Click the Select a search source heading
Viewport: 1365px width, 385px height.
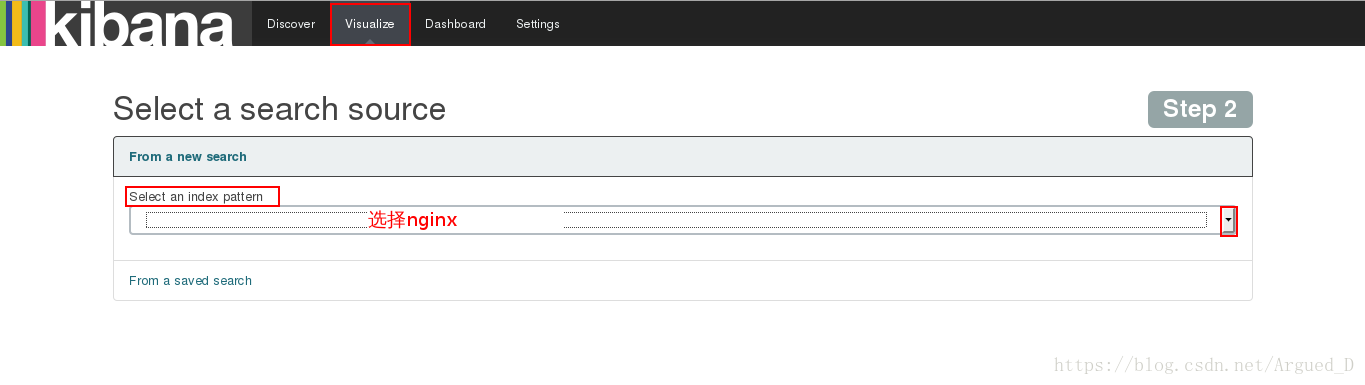(279, 109)
